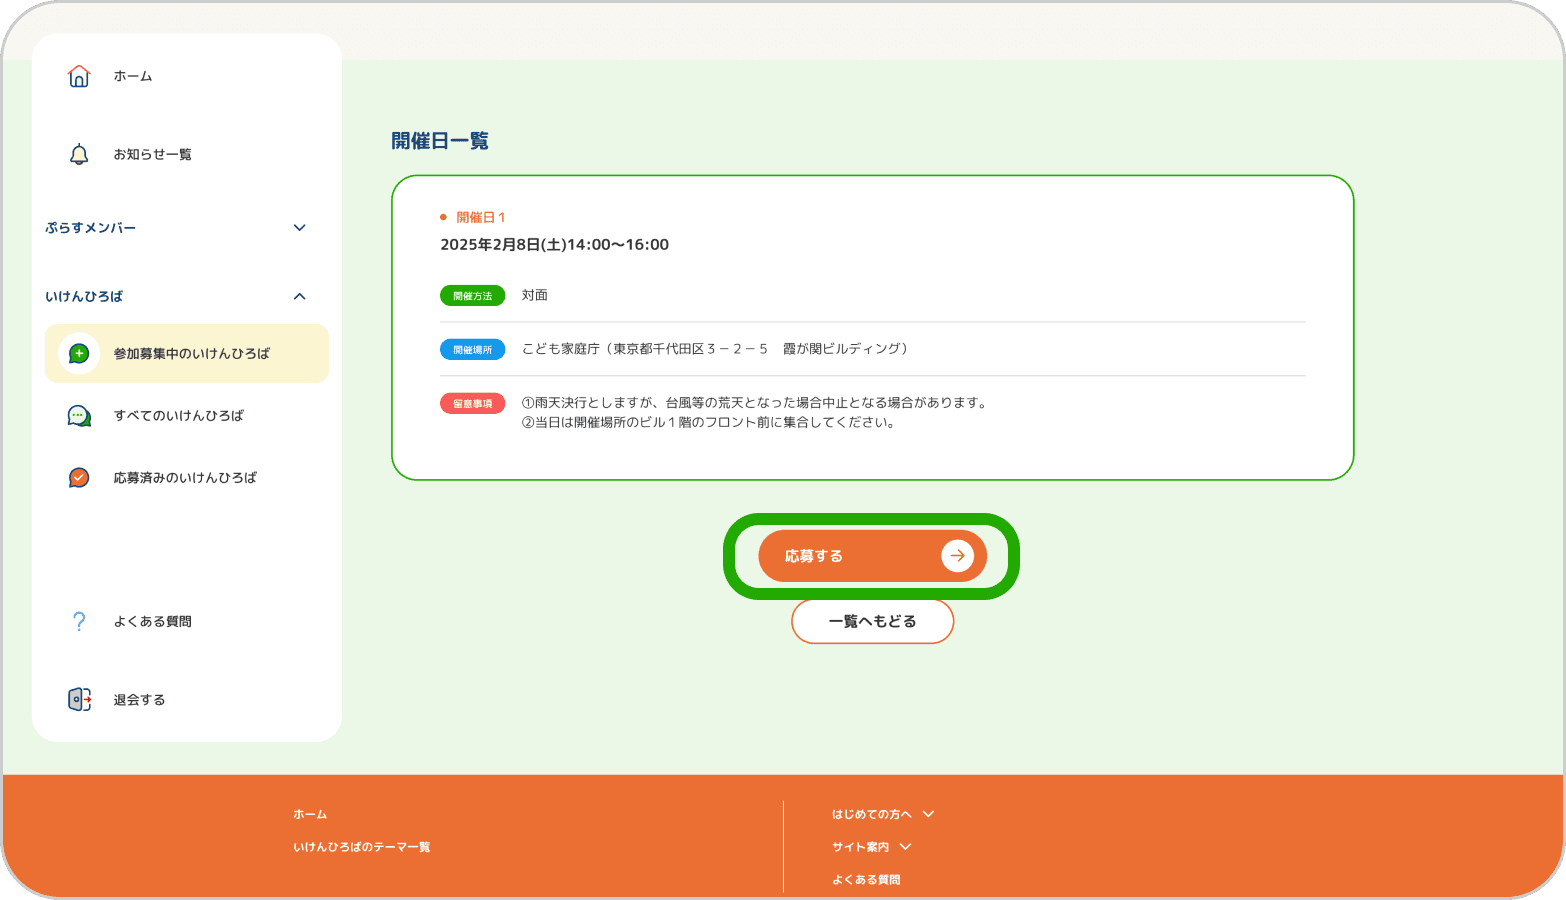Click 一覧へもどる to return to the list
1566x900 pixels.
872,621
